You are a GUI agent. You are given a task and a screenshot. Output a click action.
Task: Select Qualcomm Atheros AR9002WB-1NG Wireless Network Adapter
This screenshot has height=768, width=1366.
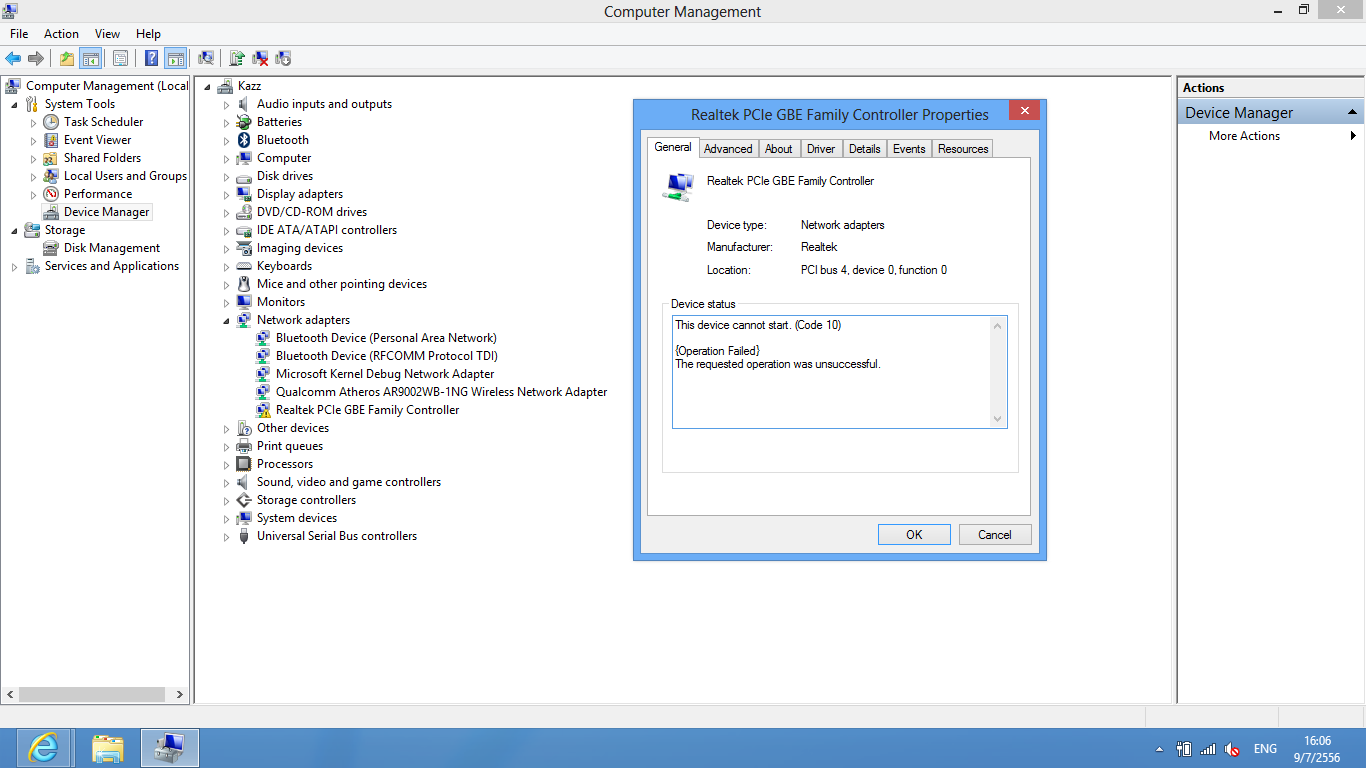point(441,392)
